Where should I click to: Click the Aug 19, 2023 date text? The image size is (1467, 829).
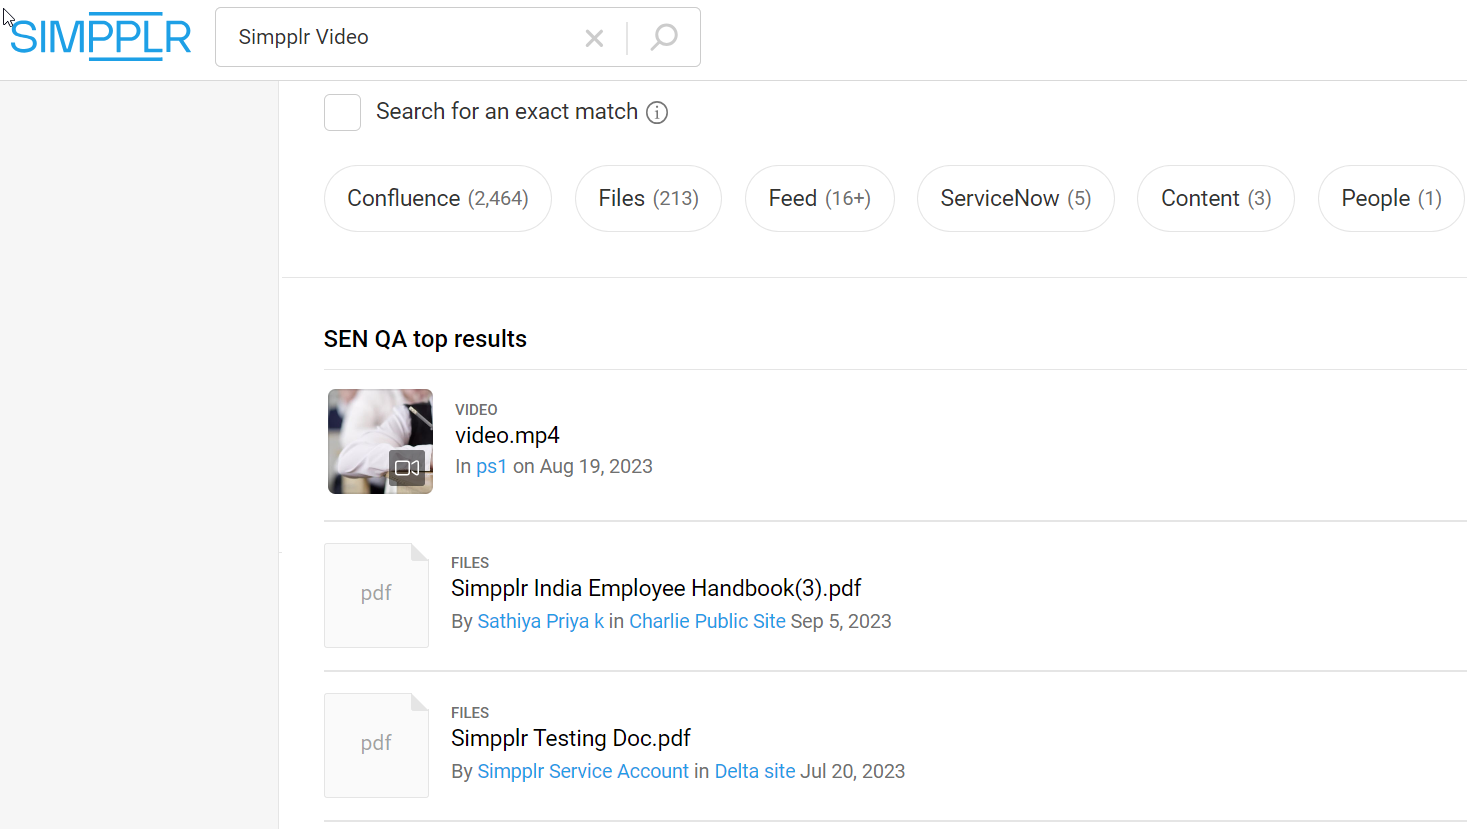click(x=596, y=466)
